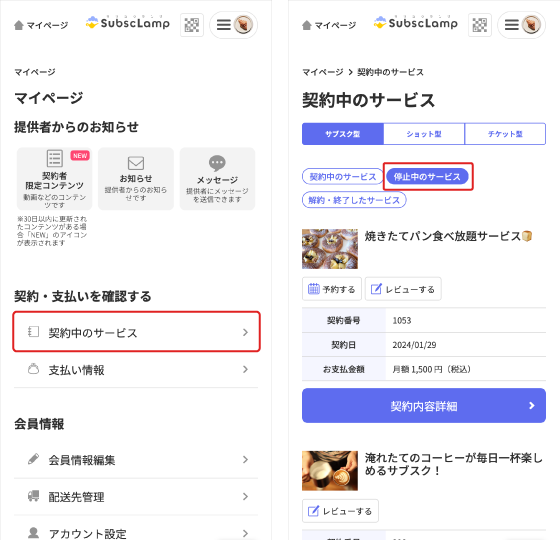Click レビューする button for bread service
The image size is (560, 540).
coord(403,289)
